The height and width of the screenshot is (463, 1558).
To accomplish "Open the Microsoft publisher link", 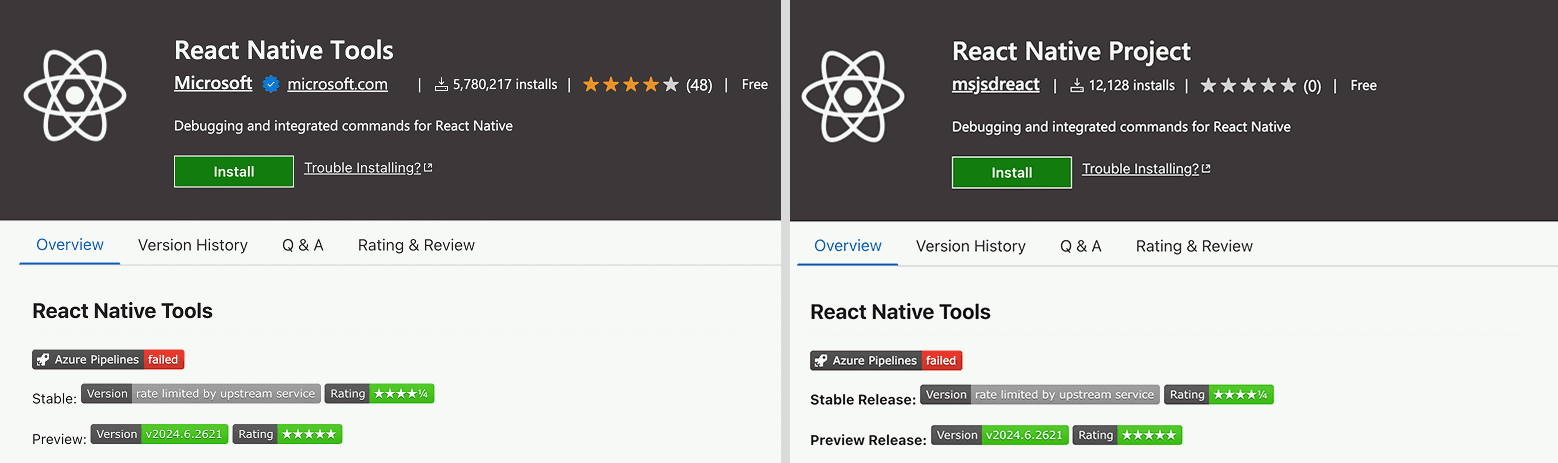I will click(213, 84).
